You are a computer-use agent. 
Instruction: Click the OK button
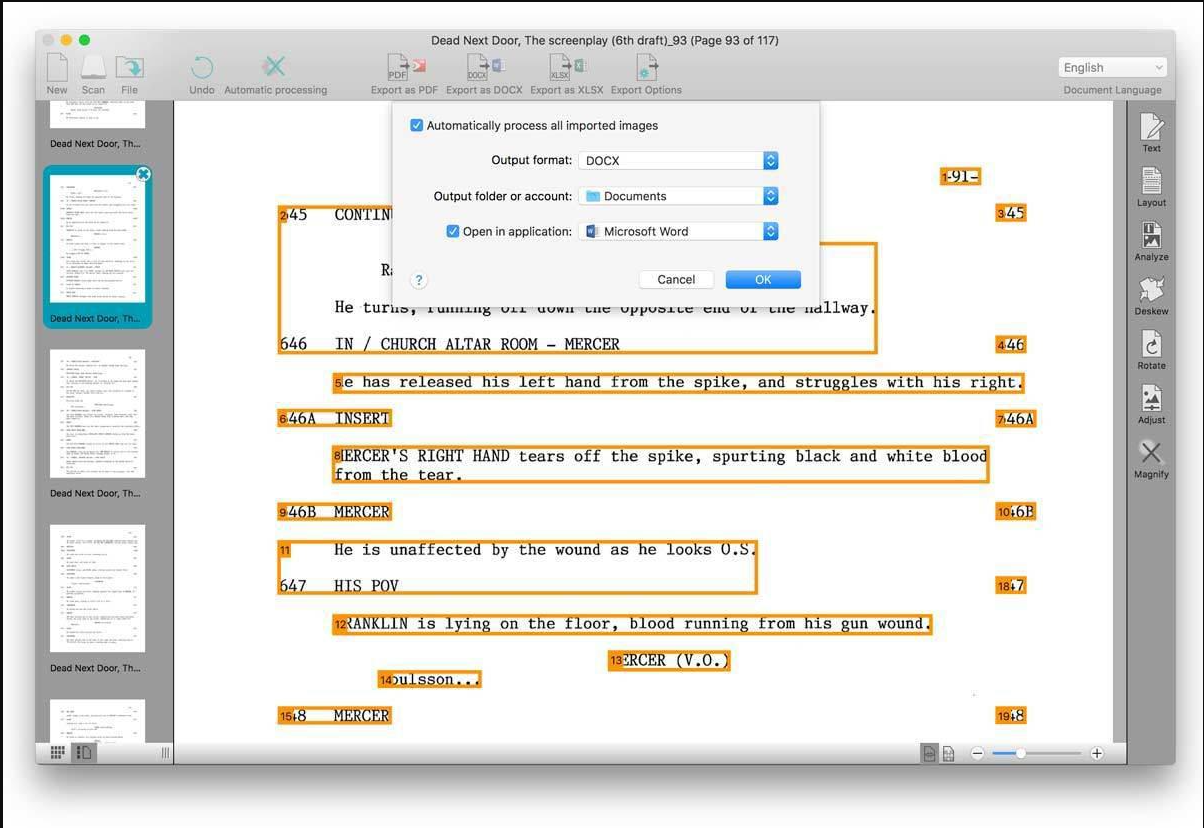[x=763, y=280]
